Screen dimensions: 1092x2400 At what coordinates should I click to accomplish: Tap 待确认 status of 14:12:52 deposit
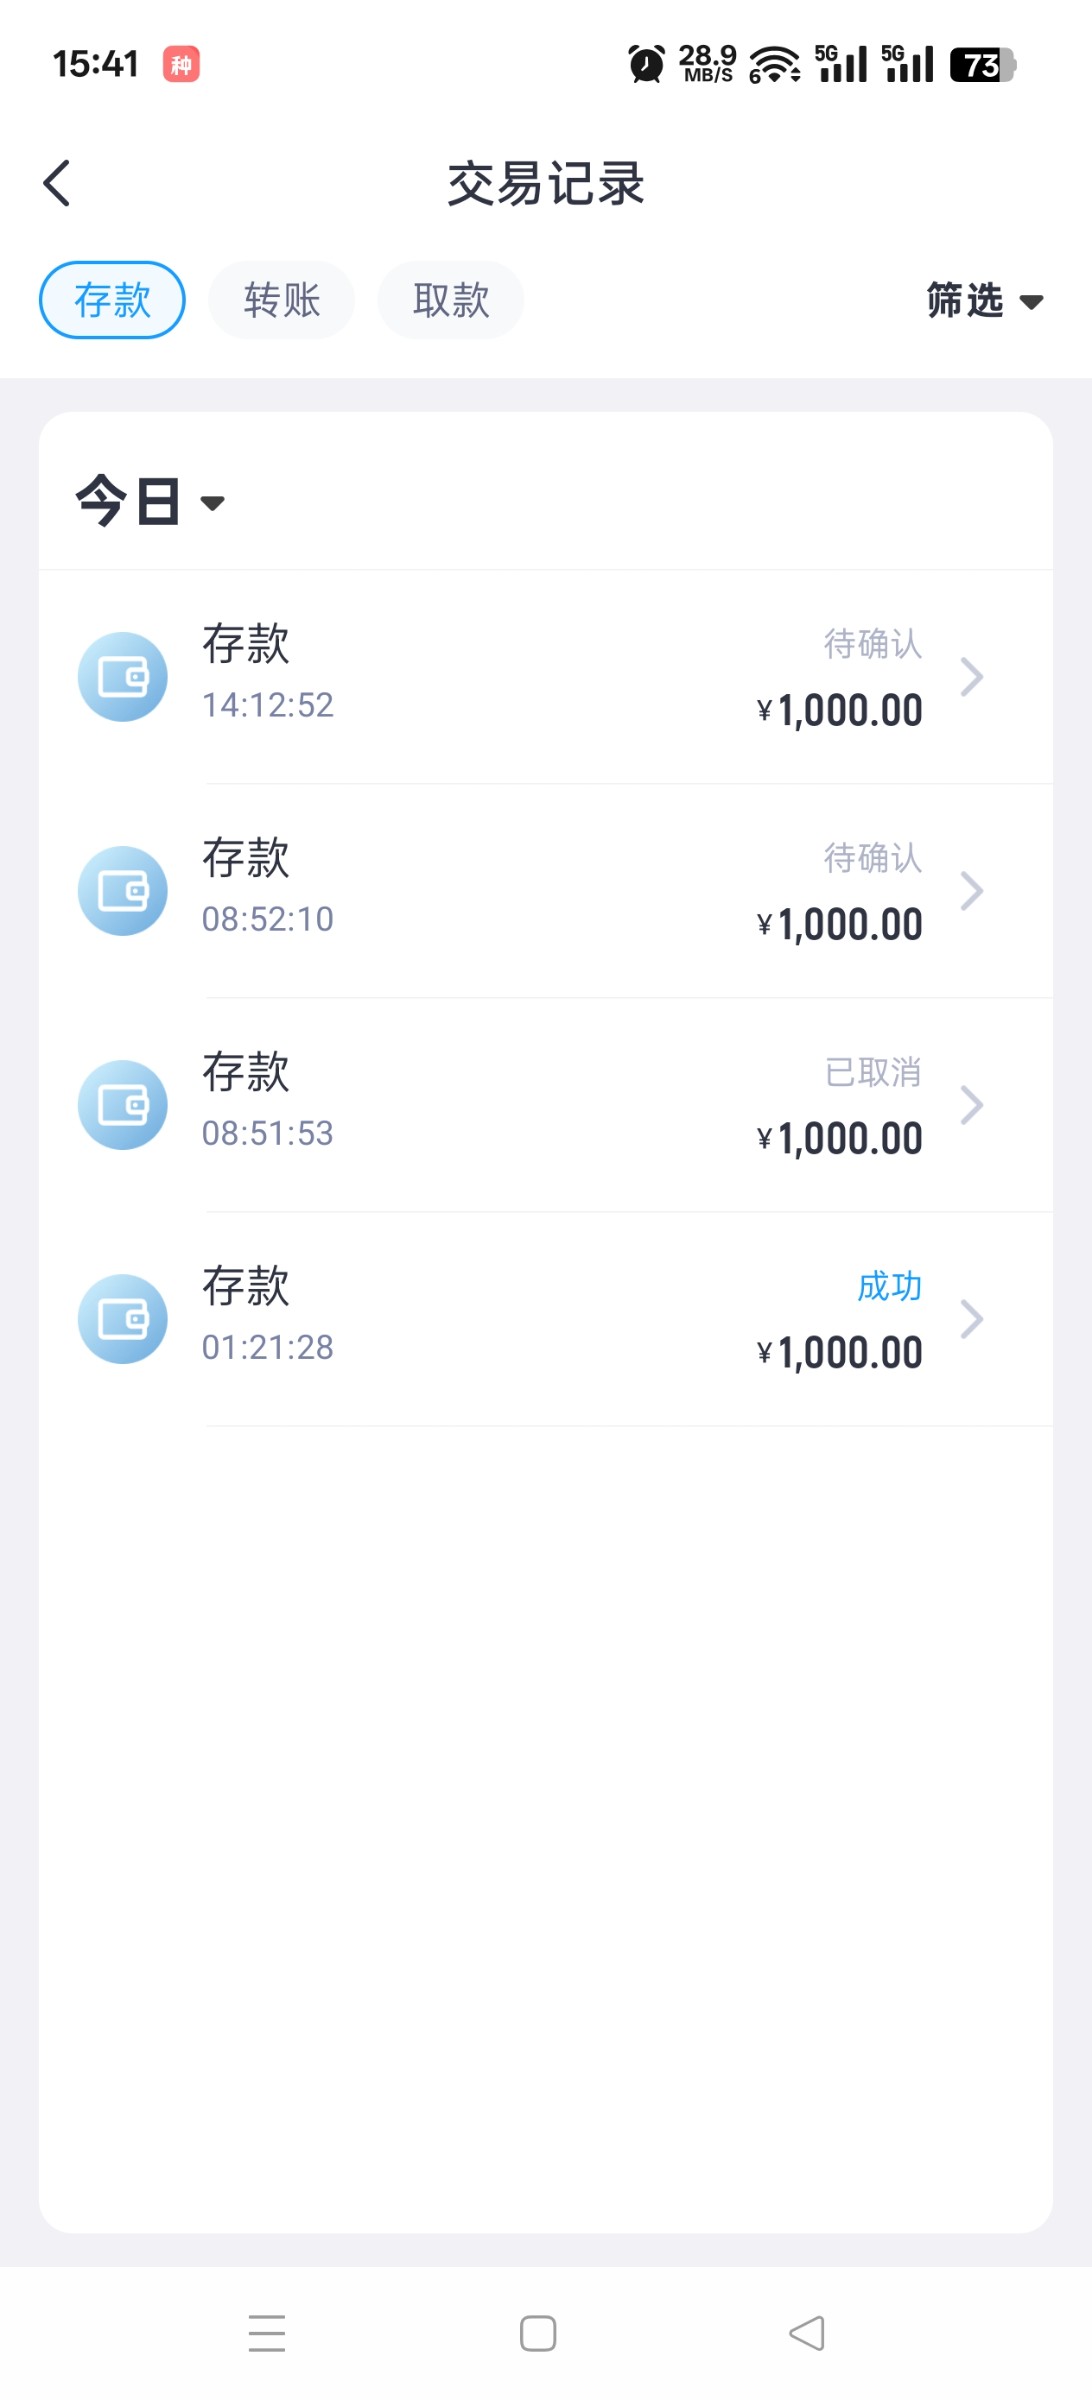click(872, 644)
